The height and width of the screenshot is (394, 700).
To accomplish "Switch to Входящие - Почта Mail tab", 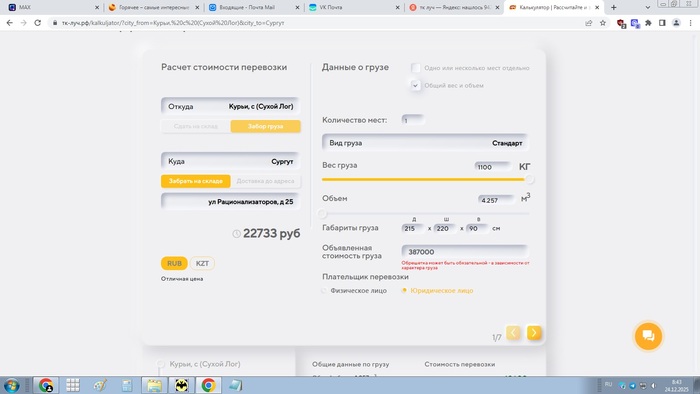I will [254, 8].
